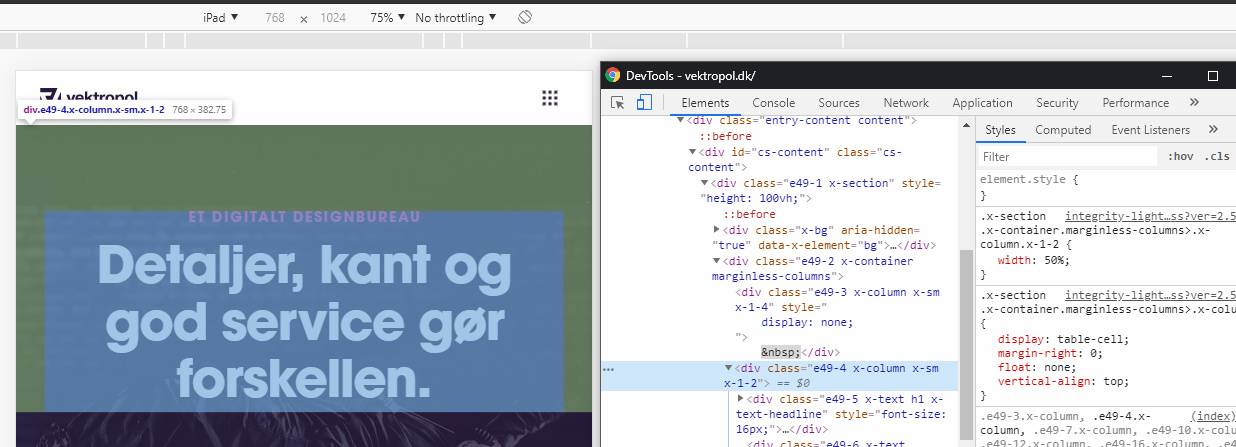Image resolution: width=1236 pixels, height=447 pixels.
Task: Click the Chrome icon in DevTools title
Action: 613,75
